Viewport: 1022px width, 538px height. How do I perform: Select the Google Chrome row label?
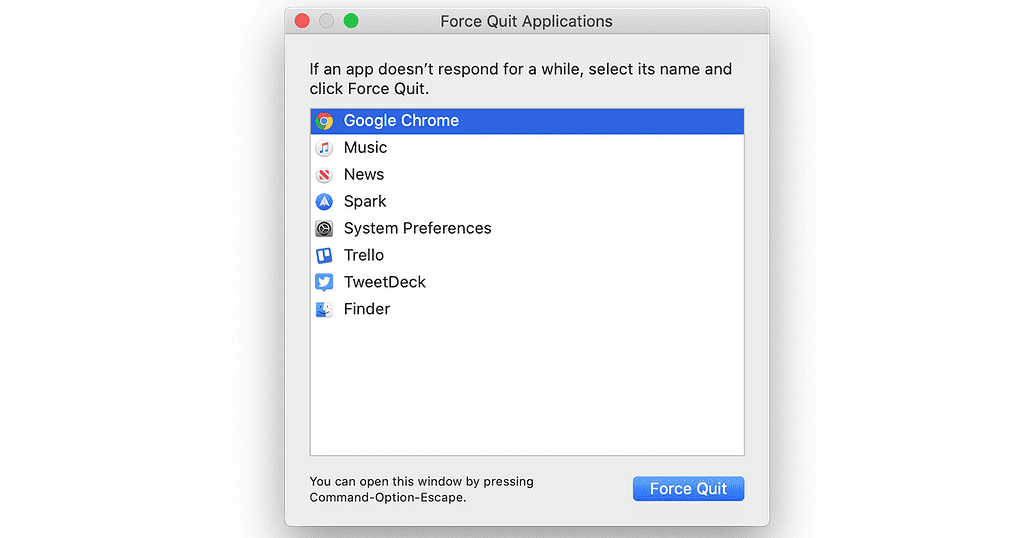pyautogui.click(x=401, y=121)
